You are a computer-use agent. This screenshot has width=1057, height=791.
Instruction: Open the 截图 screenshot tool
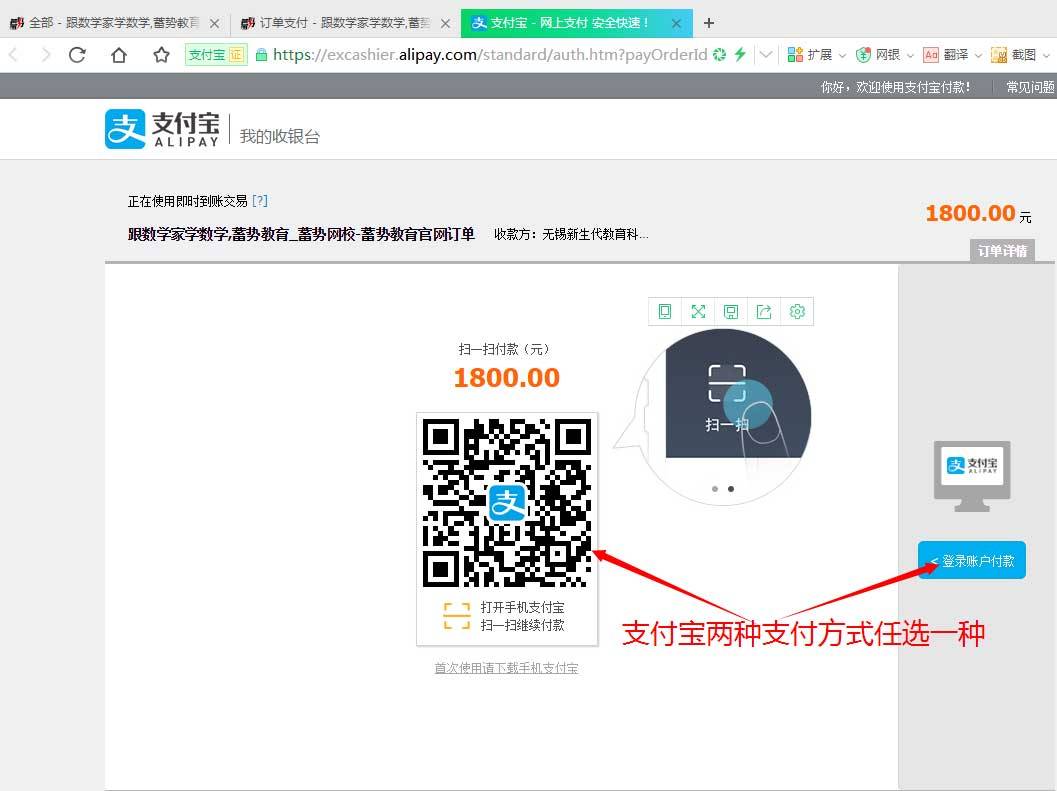tap(1013, 55)
